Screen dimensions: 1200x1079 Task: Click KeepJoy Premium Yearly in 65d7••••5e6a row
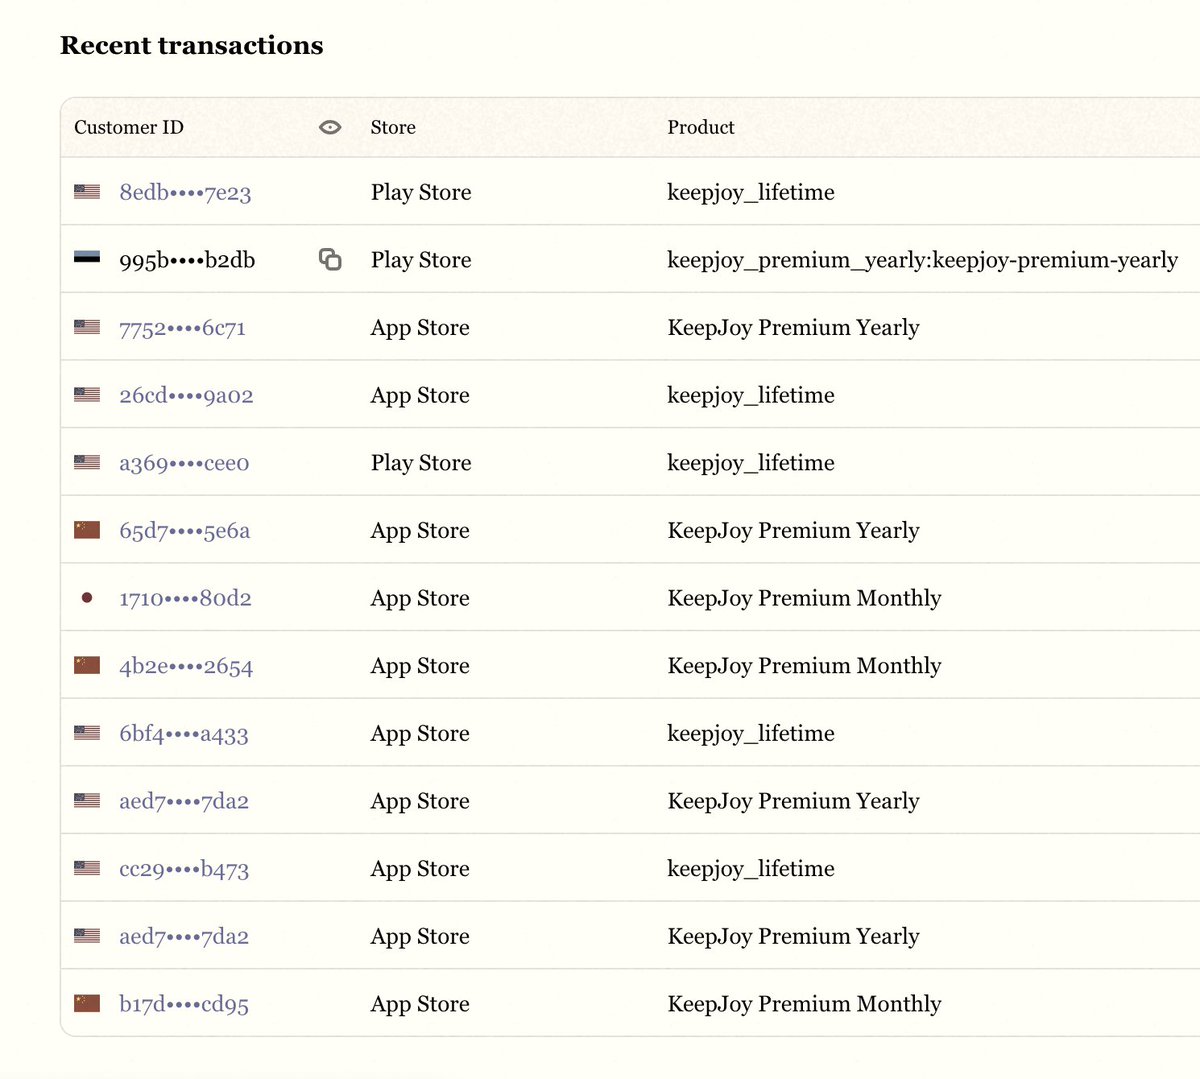[x=793, y=531]
